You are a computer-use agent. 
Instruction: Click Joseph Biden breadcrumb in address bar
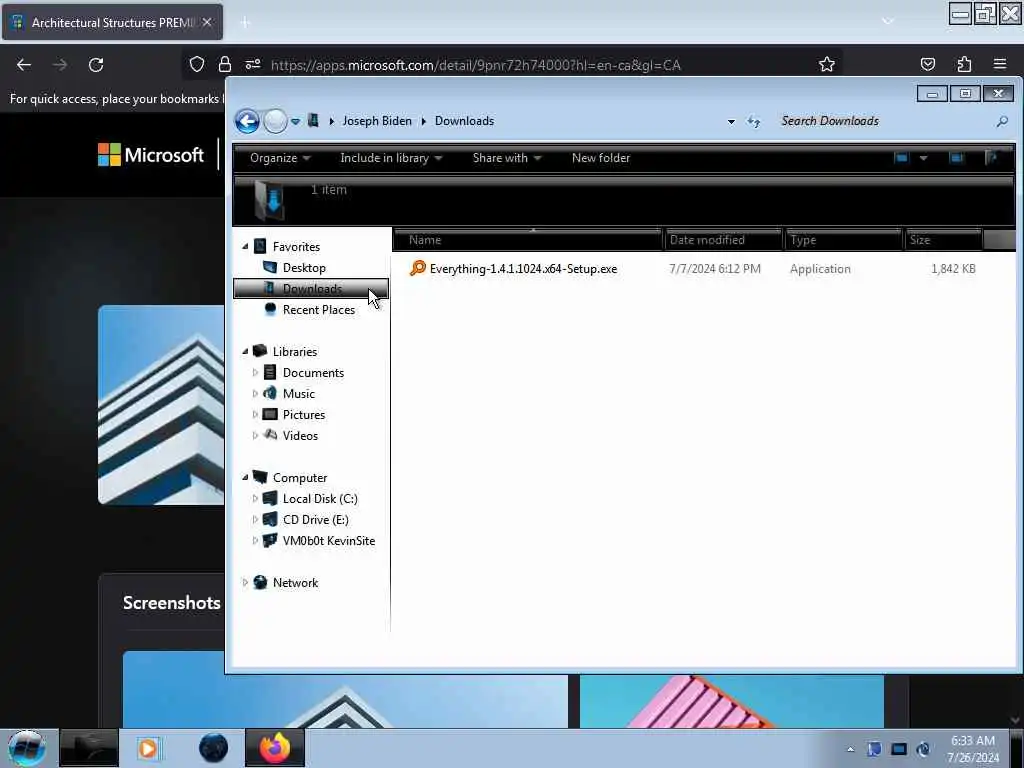point(377,121)
